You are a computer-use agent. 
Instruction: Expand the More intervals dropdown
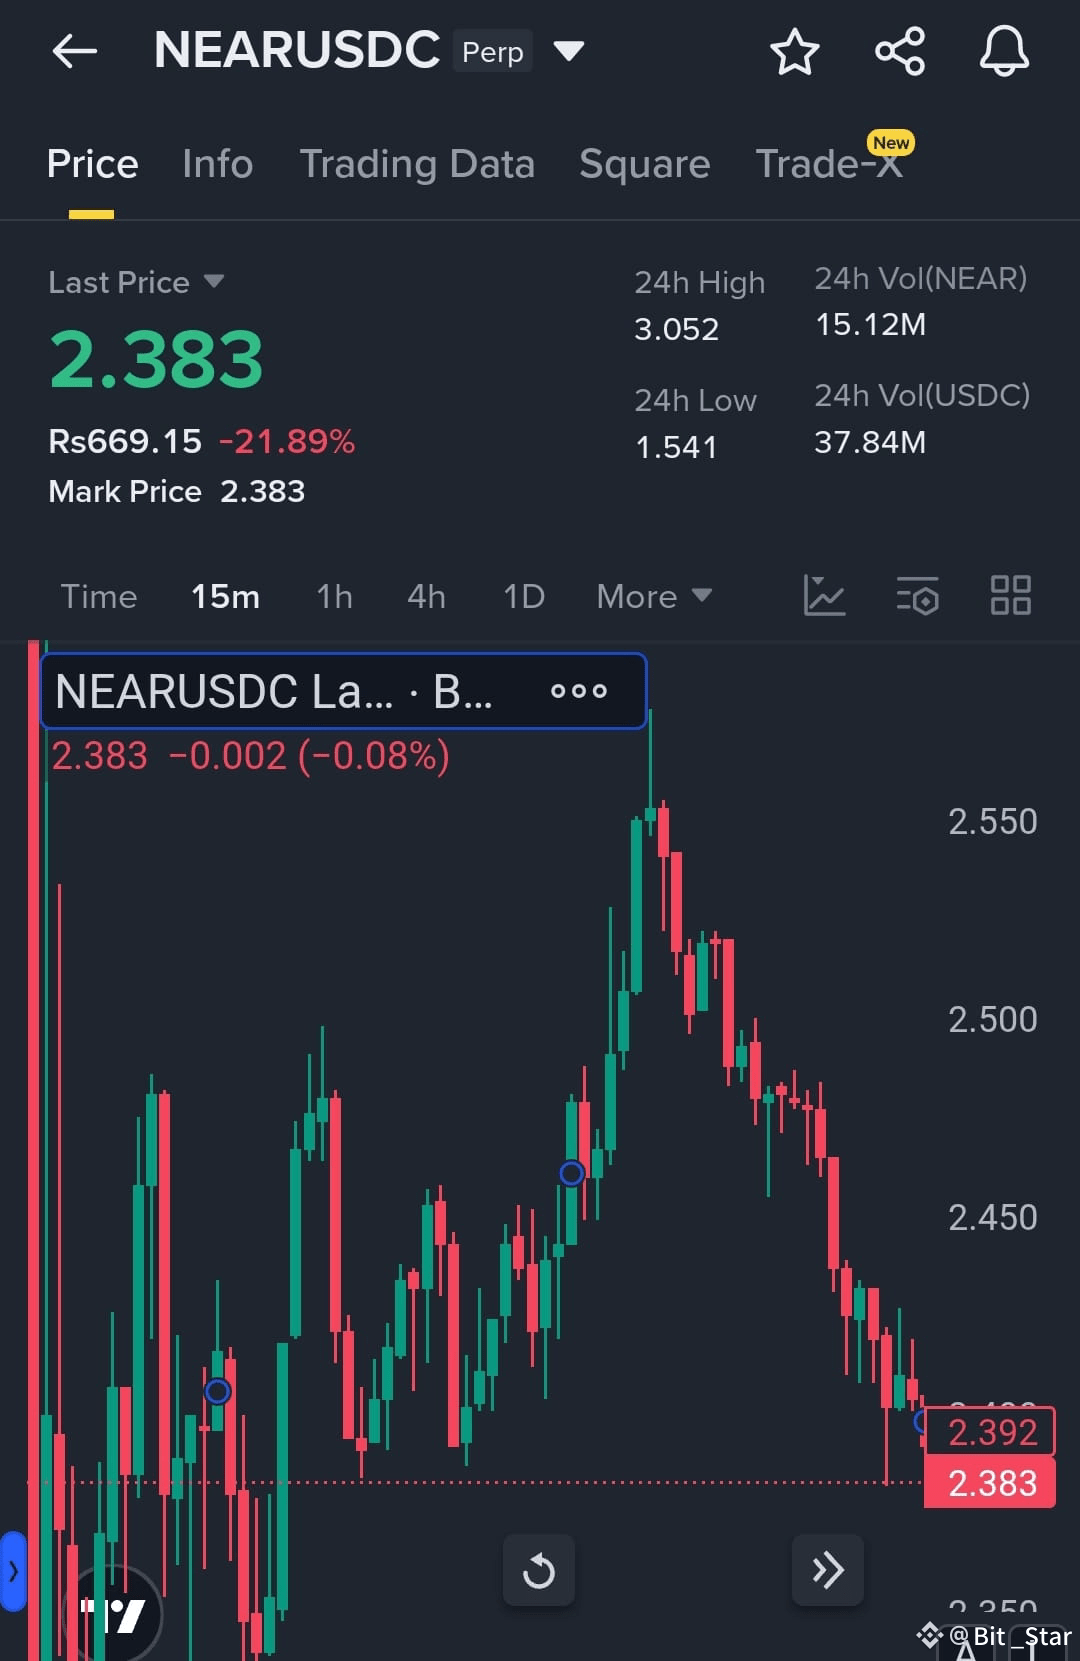654,597
